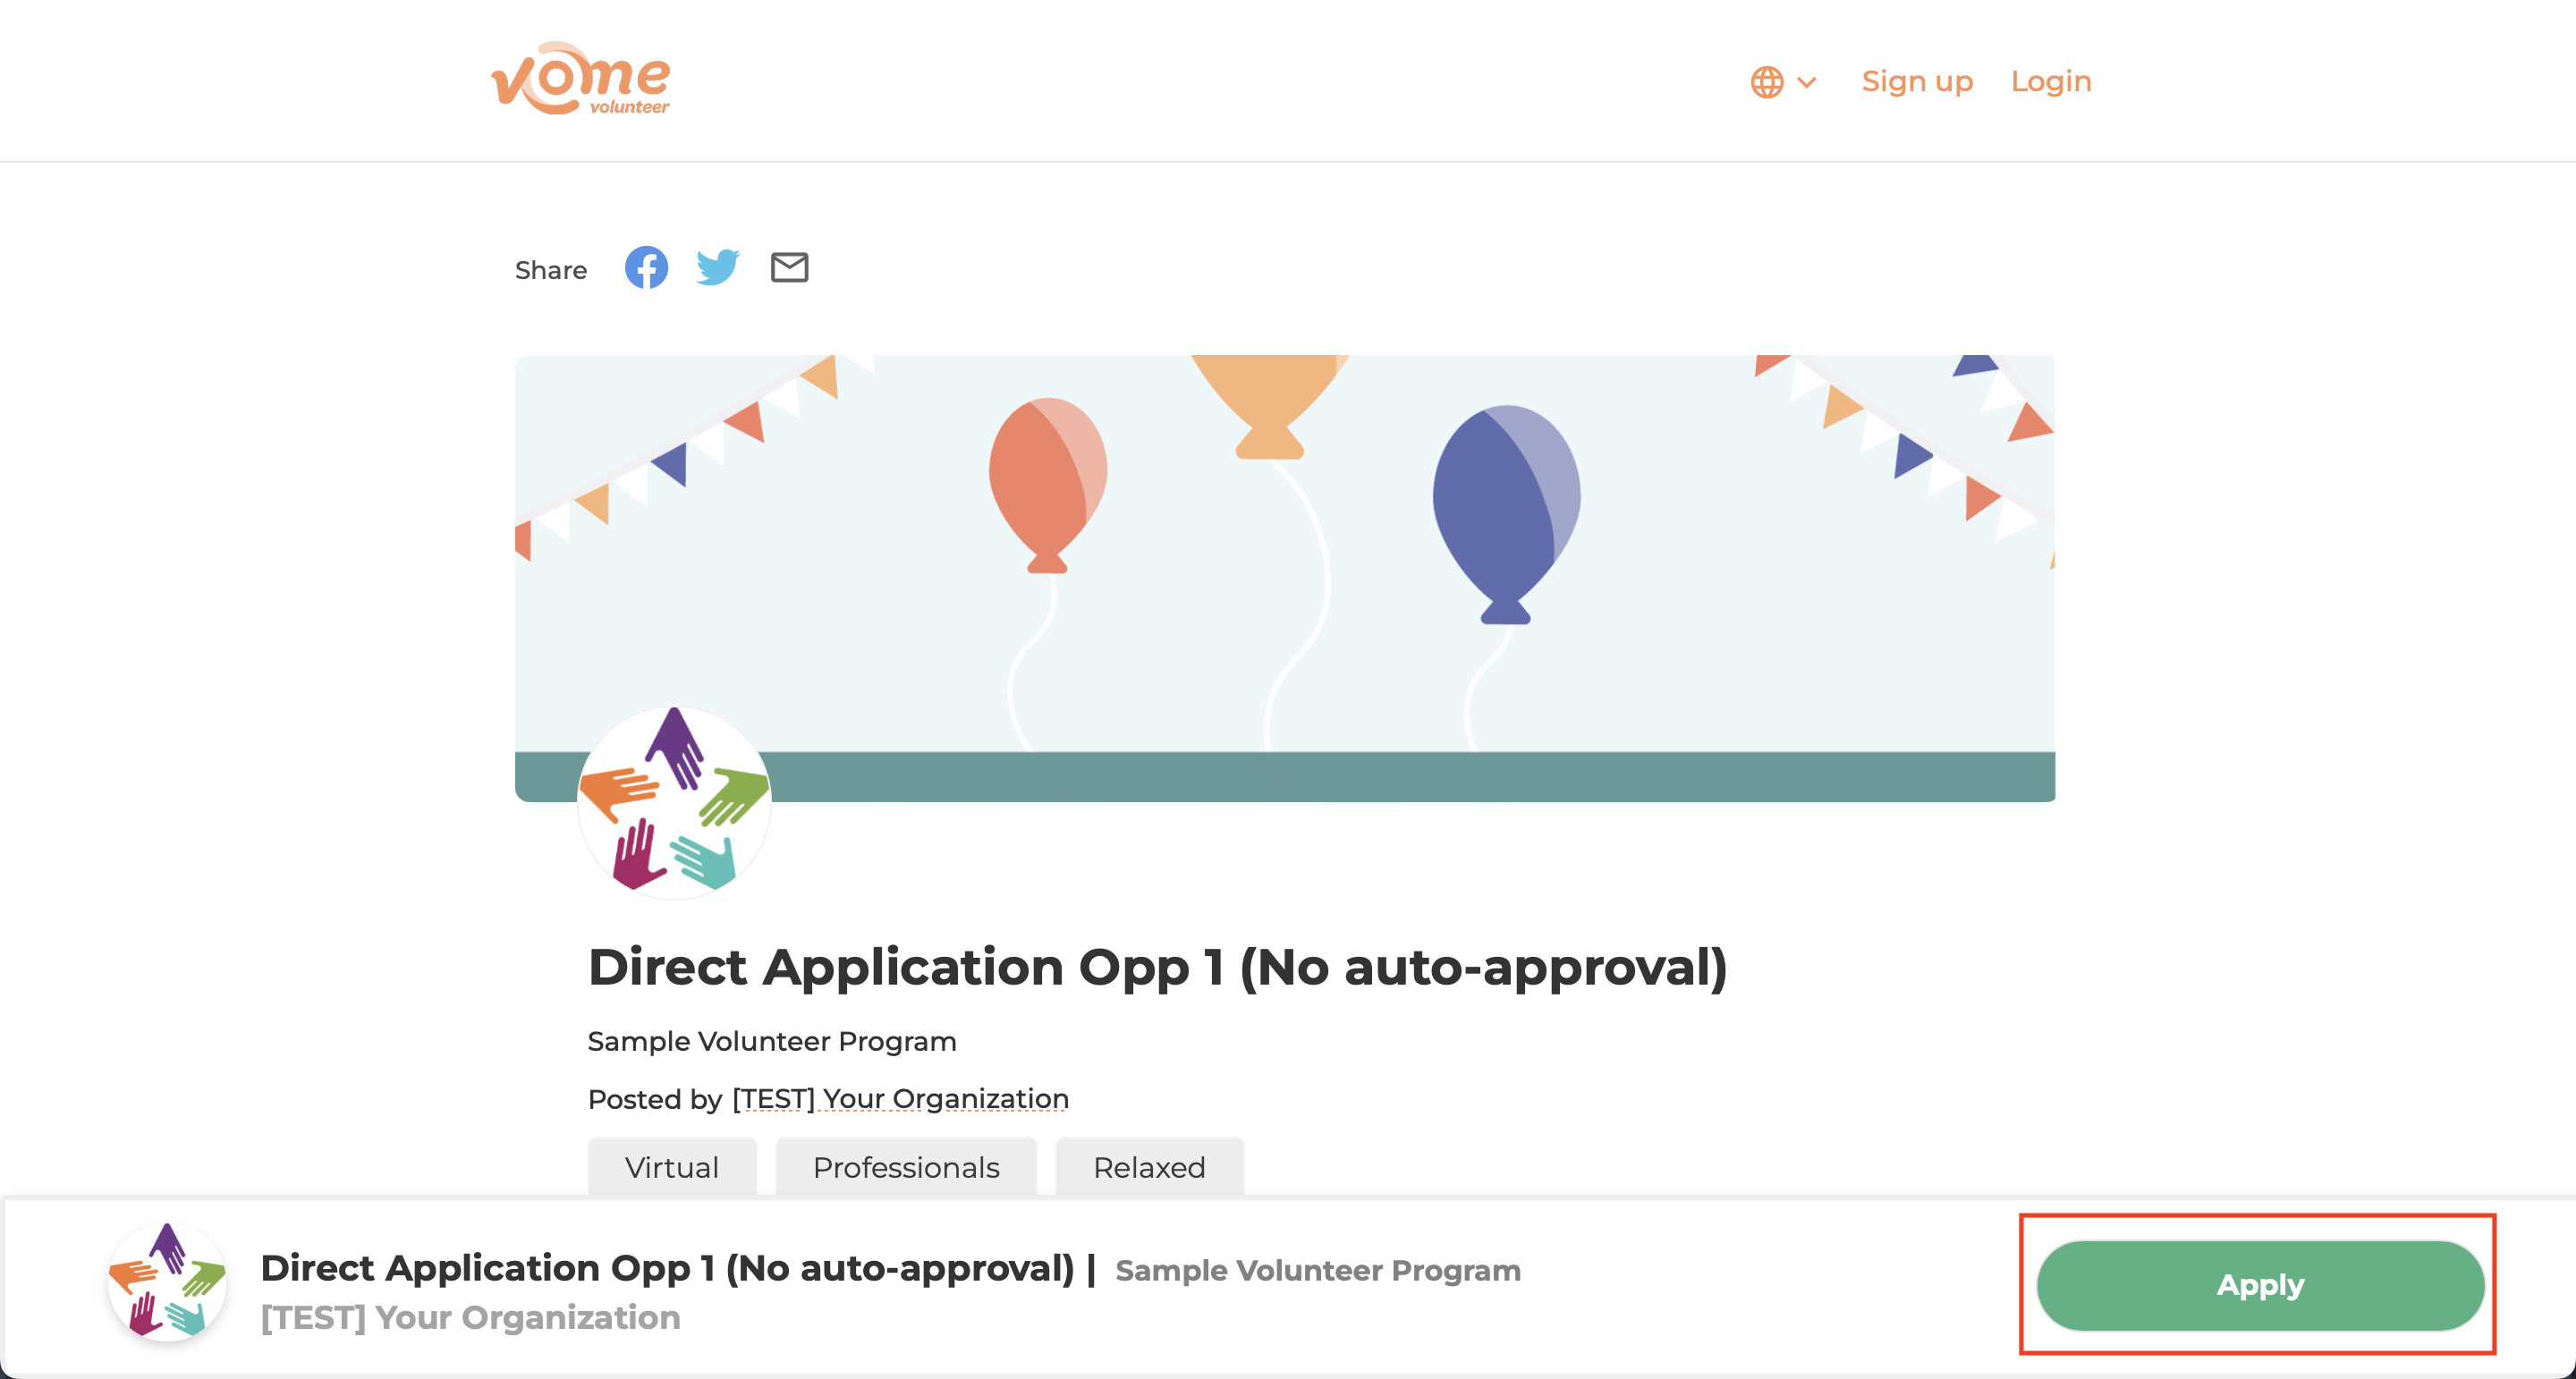The width and height of the screenshot is (2576, 1379).
Task: Click the Vome volunteer logo
Action: tap(580, 79)
